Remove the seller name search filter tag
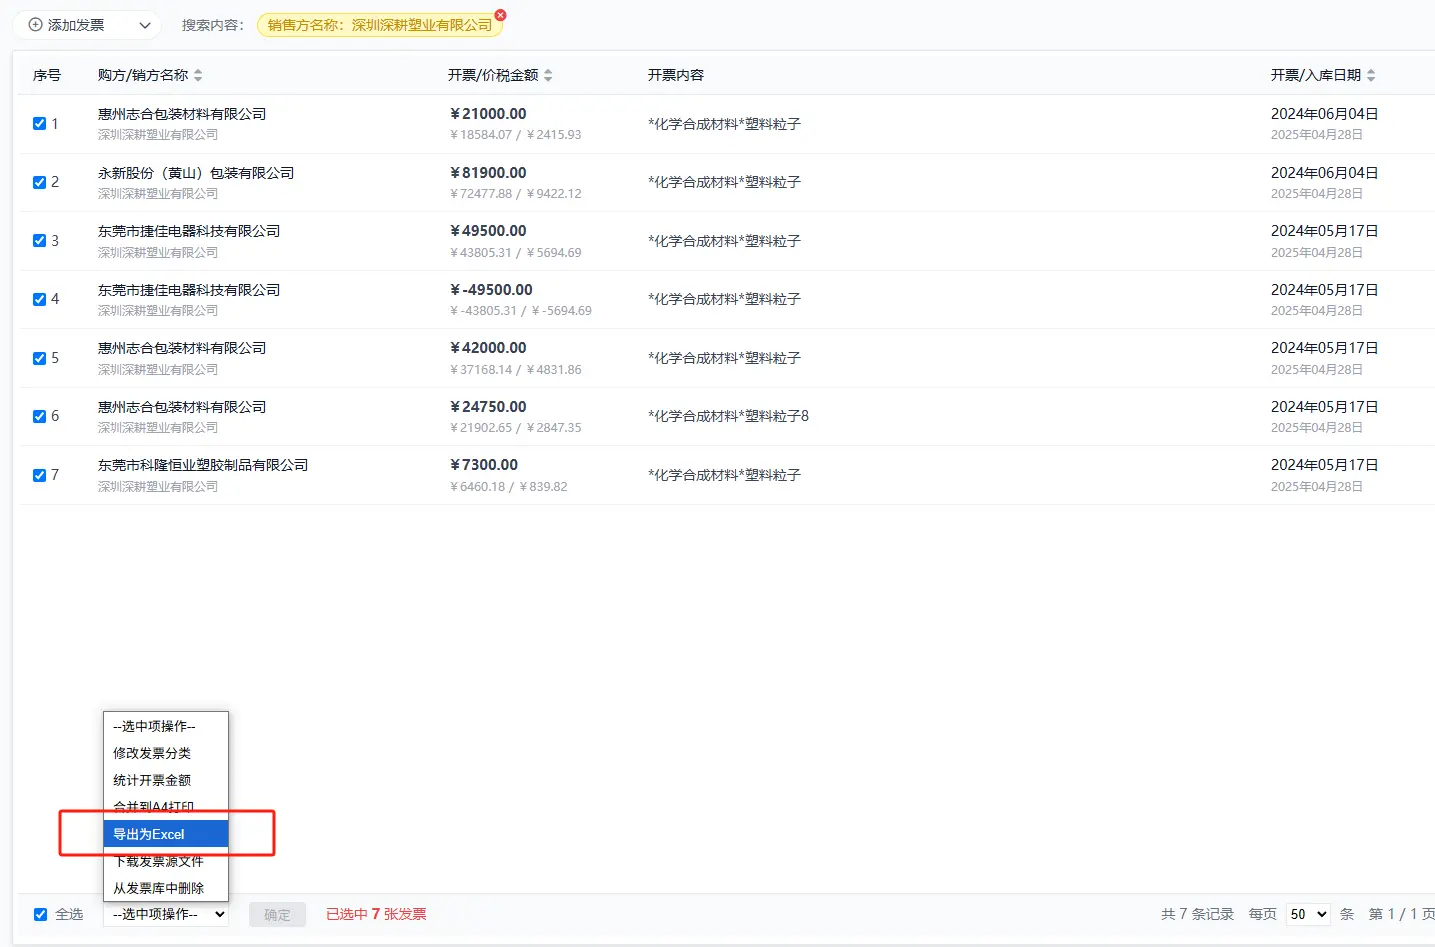Image resolution: width=1435 pixels, height=947 pixels. coord(501,15)
